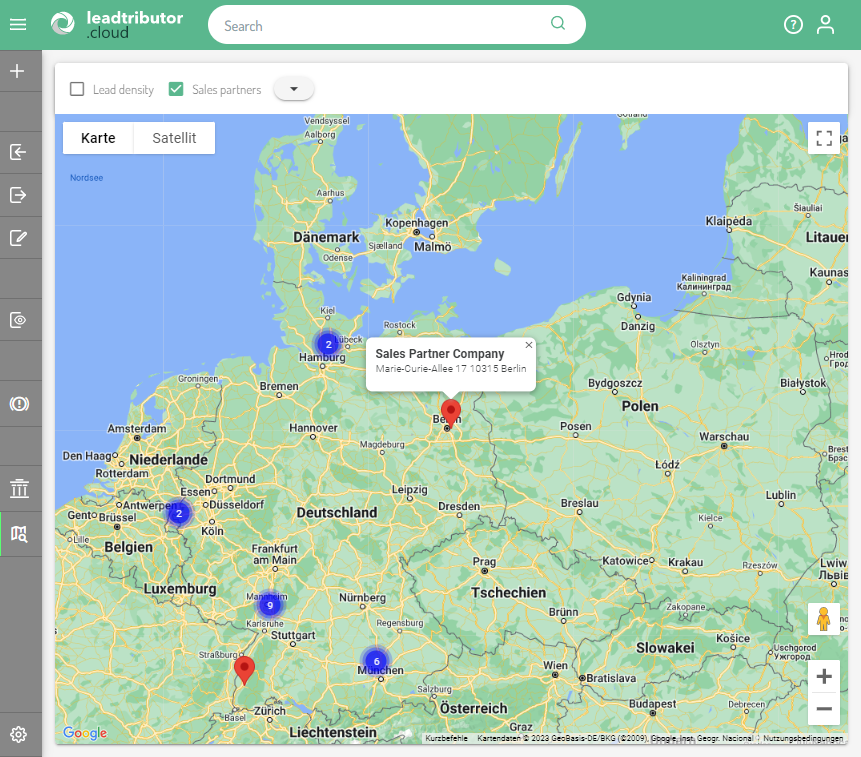Click the cluster marker with 9 near Mannheim
The image size is (861, 757).
(269, 605)
